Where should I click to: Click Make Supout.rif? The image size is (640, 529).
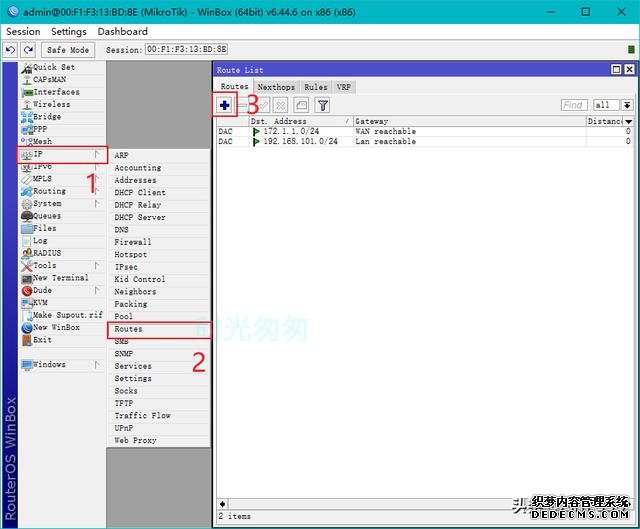(x=62, y=315)
